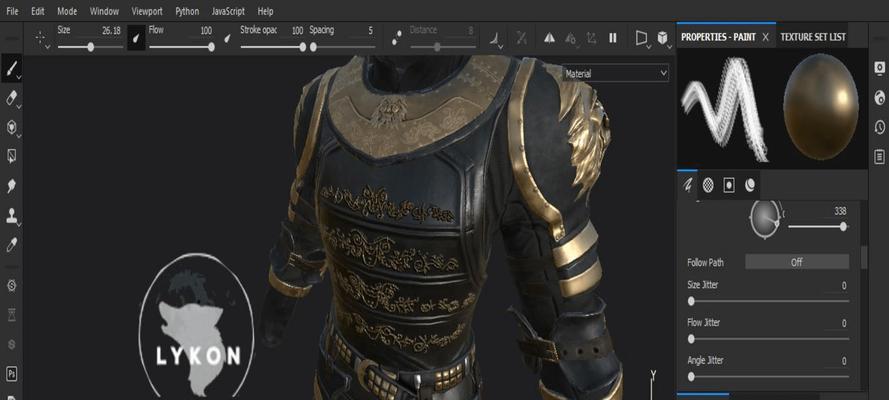
Task: Toggle the Symmetry icon in top toolbar
Action: point(549,38)
